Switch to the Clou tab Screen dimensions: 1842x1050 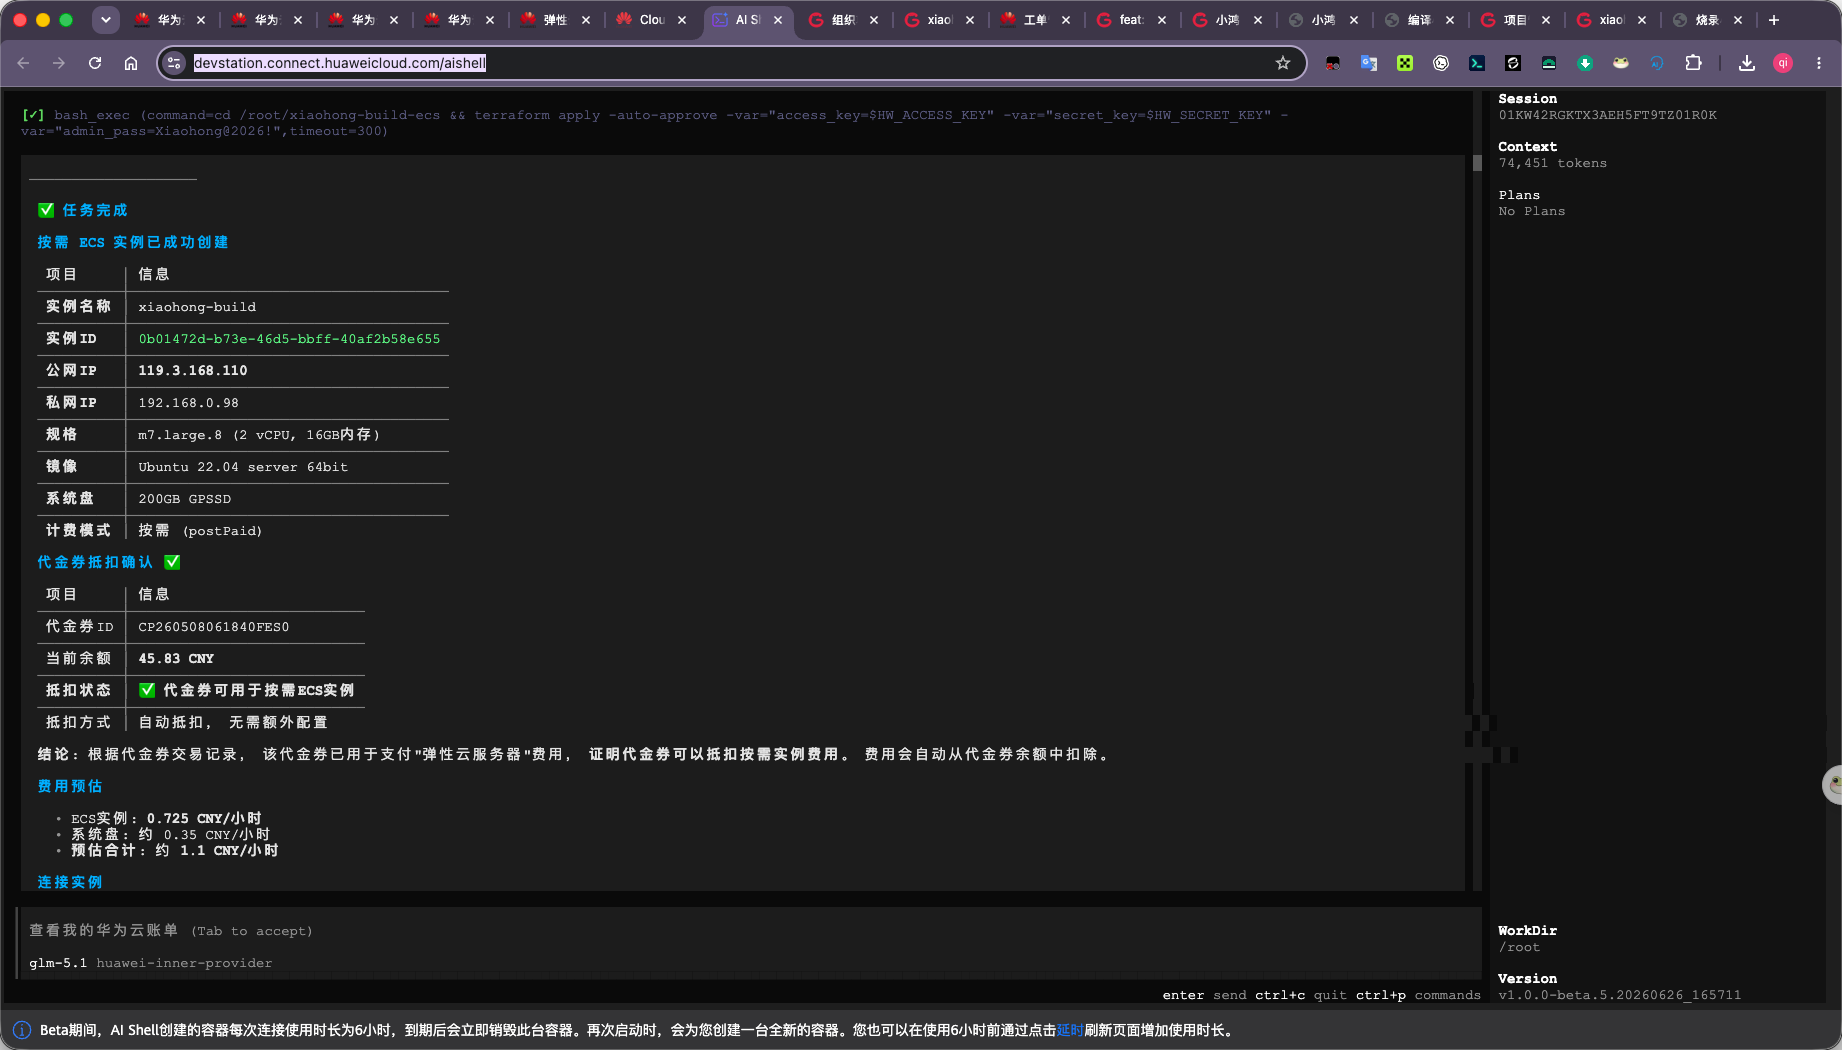pyautogui.click(x=651, y=20)
